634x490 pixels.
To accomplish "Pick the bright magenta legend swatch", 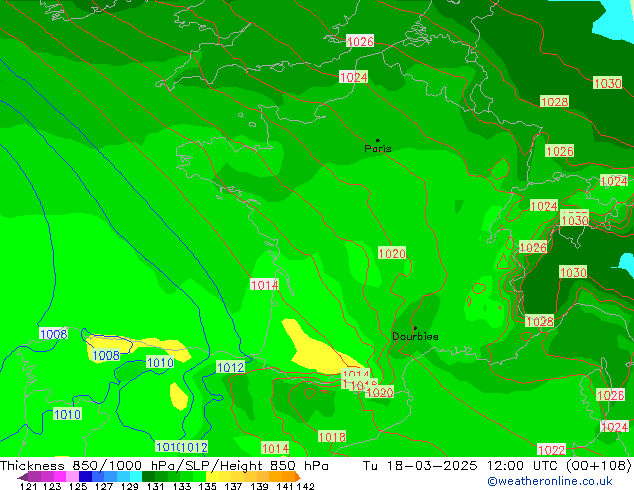I will click(x=59, y=477).
